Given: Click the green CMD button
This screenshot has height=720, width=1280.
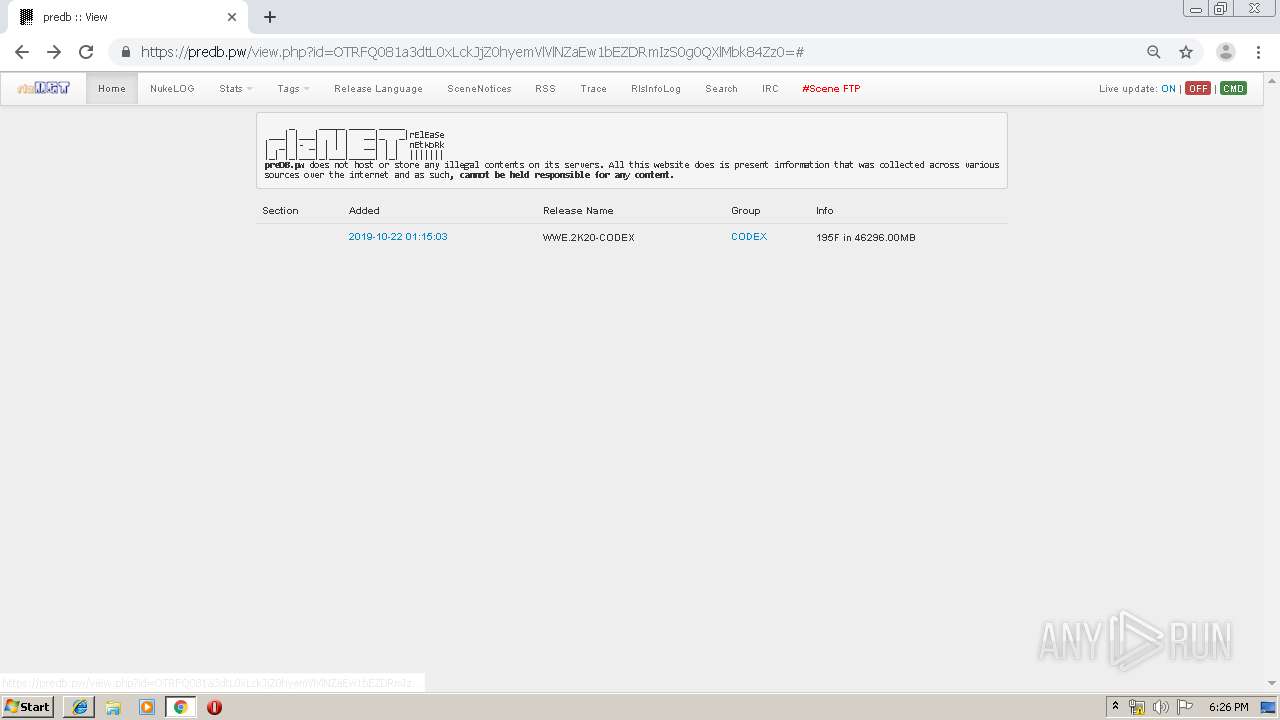Looking at the screenshot, I should pyautogui.click(x=1233, y=89).
